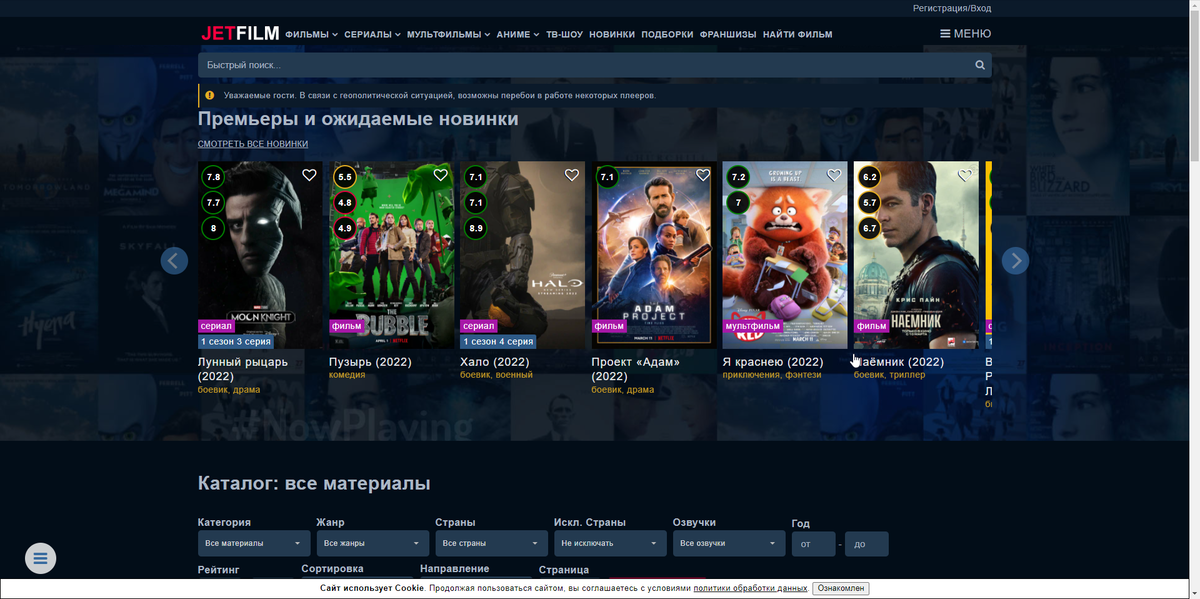Screen dimensions: 1200x599
Task: Open НАЙТИ ФИЛЬМ page
Action: (x=797, y=34)
